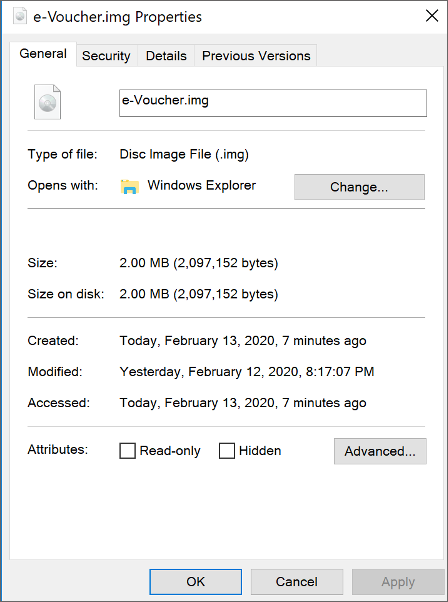Switch to the Security tab
The height and width of the screenshot is (602, 448).
(x=106, y=56)
